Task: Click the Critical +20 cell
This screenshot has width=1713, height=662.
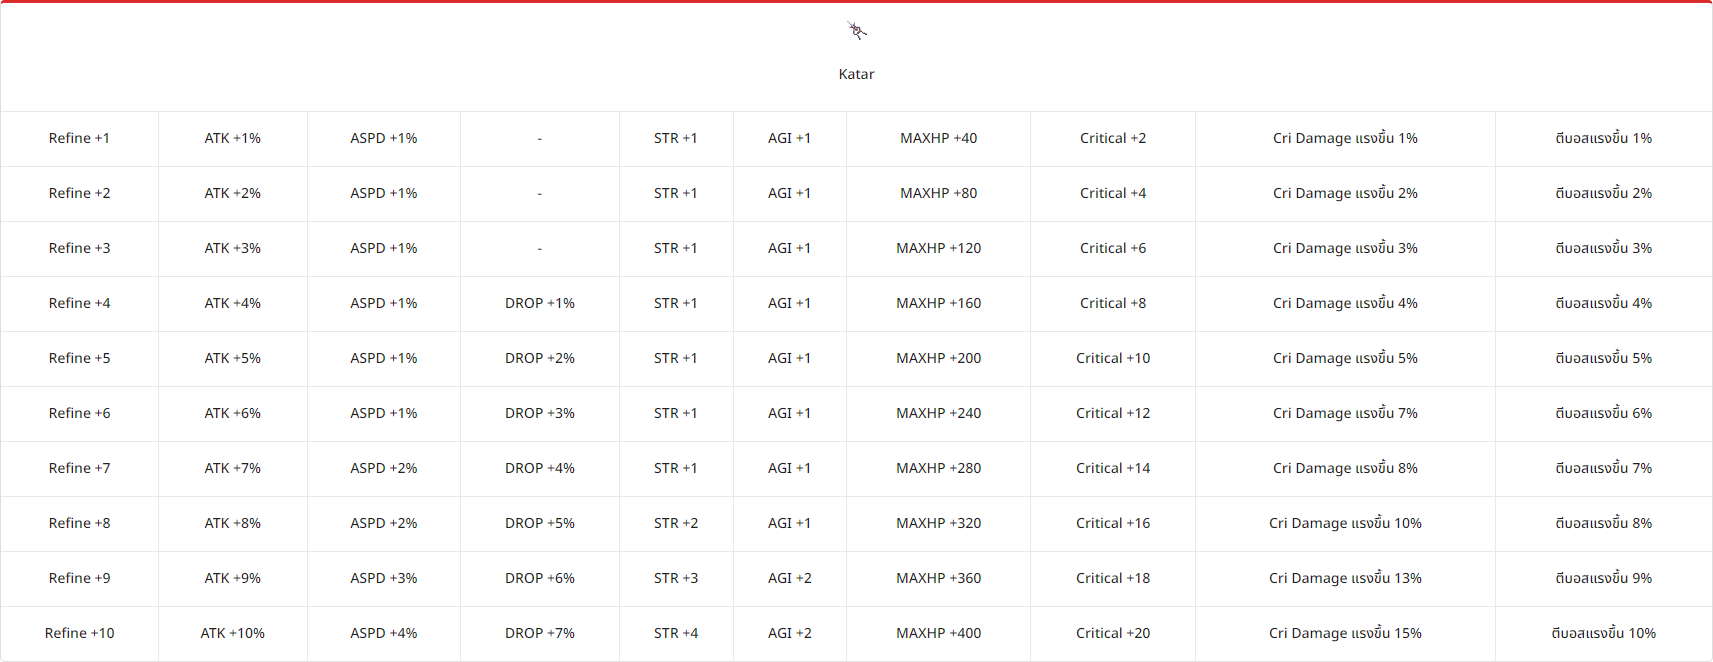Action: (1112, 633)
